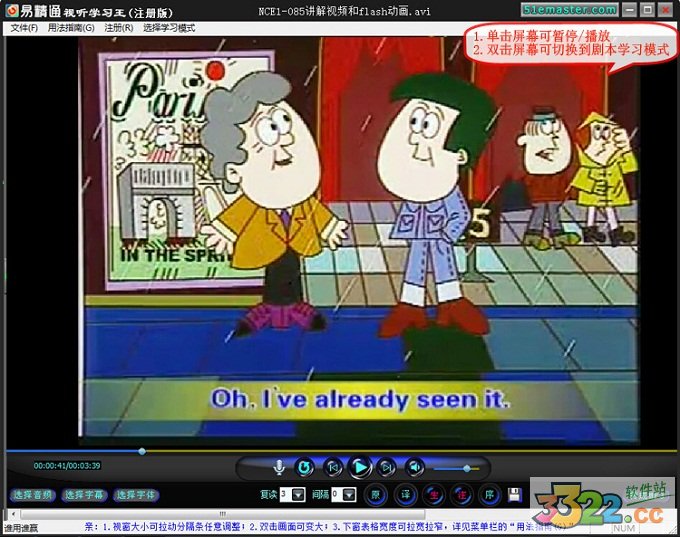Viewport: 680px width, 537px height.
Task: Adjust the volume slider
Action: pyautogui.click(x=456, y=468)
